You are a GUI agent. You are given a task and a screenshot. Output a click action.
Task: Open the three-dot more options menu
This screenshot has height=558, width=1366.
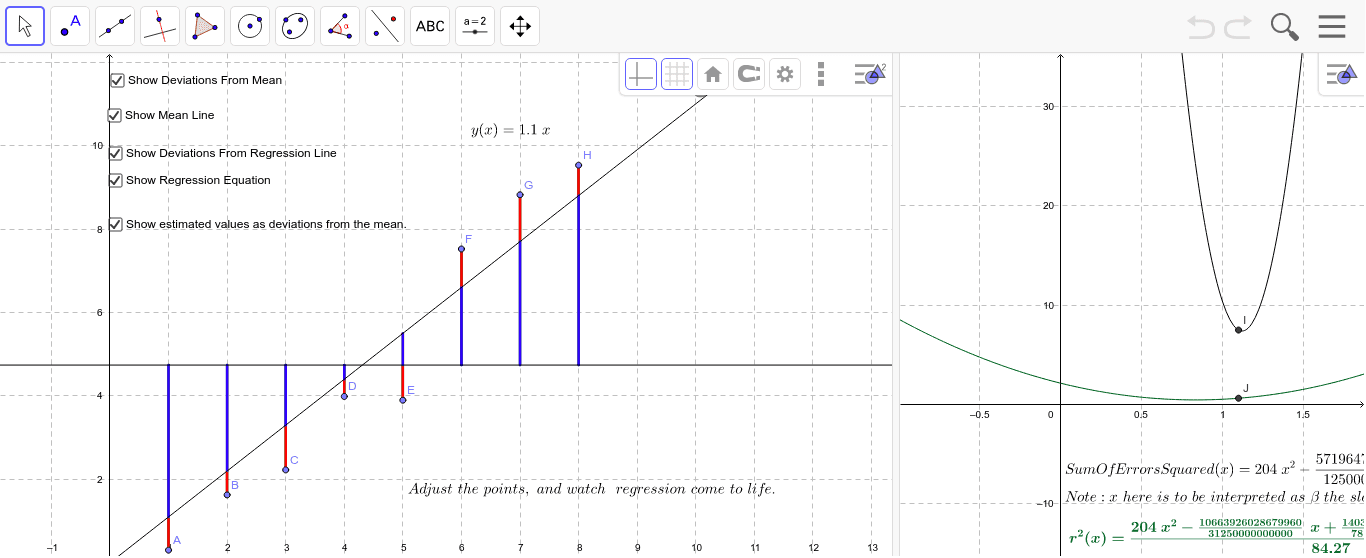(x=821, y=74)
